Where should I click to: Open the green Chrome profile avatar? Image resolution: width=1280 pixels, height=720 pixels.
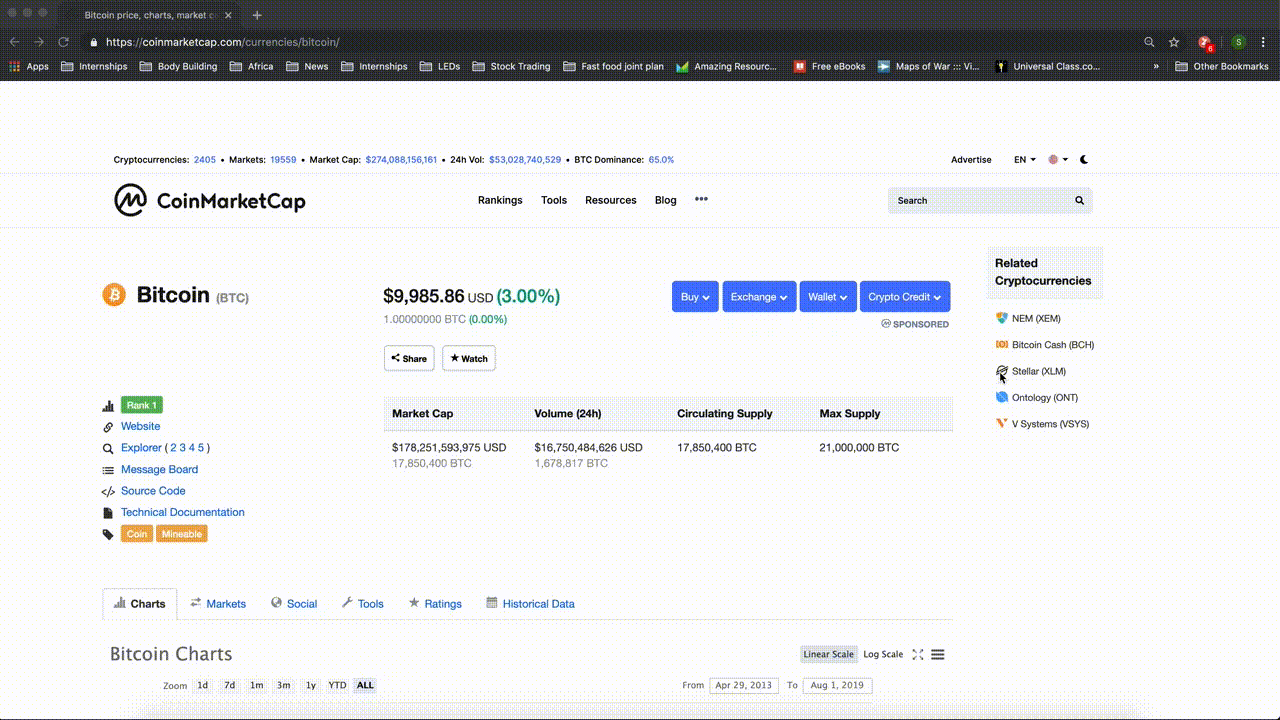pos(1238,42)
